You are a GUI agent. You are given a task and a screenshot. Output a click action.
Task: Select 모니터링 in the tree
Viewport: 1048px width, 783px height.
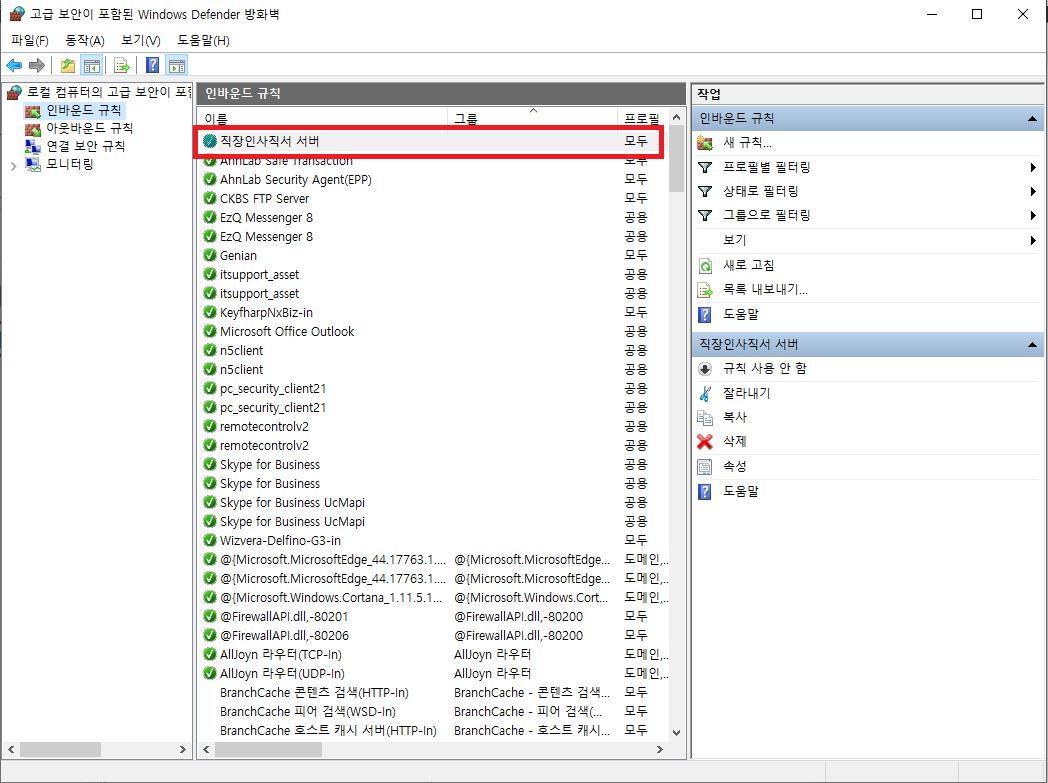(70, 164)
